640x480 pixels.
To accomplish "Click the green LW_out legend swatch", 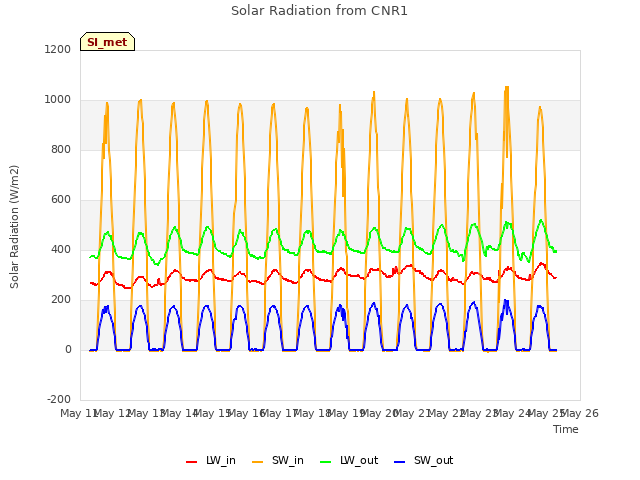I will coord(326,462).
